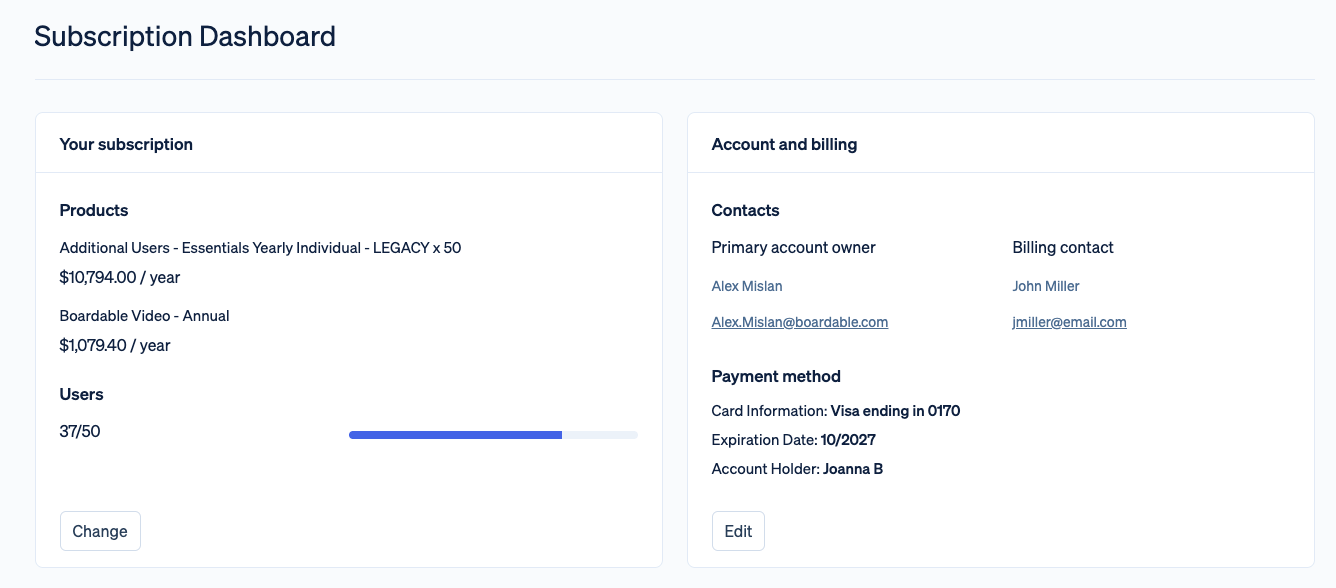Select the Products heading
Viewport: 1336px width, 588px height.
click(x=94, y=210)
